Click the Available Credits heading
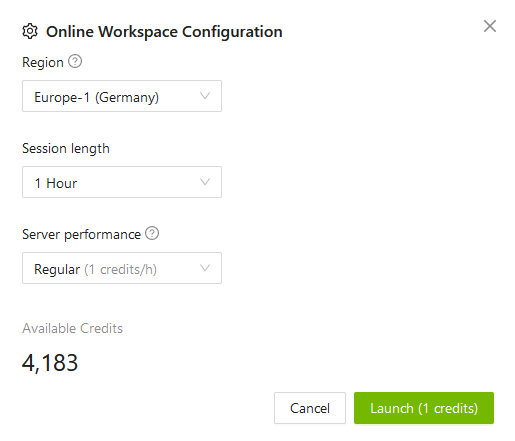The image size is (515, 441). click(72, 329)
